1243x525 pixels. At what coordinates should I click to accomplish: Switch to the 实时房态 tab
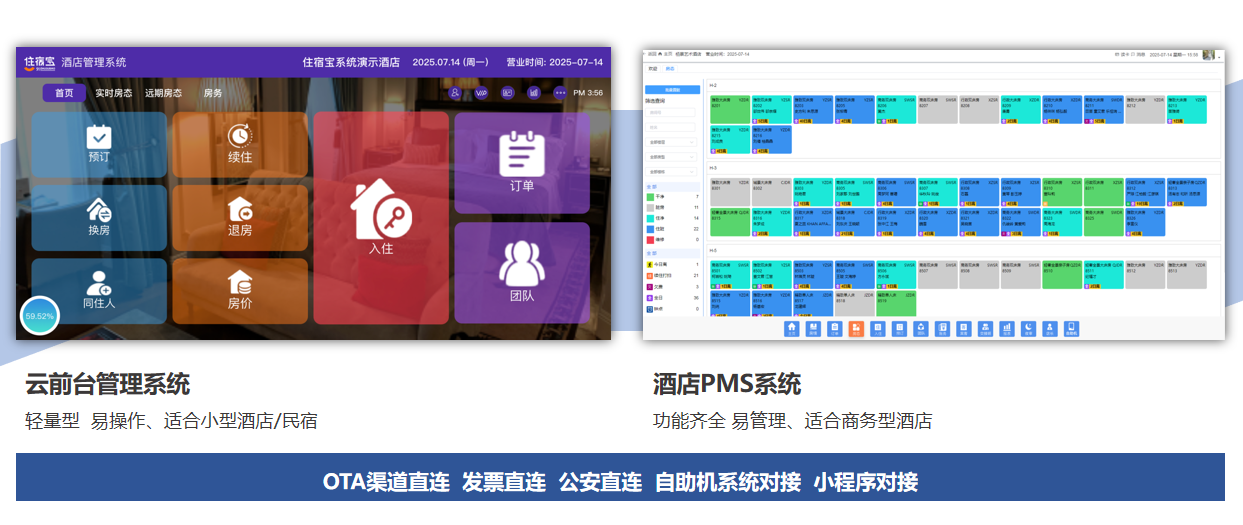113,93
